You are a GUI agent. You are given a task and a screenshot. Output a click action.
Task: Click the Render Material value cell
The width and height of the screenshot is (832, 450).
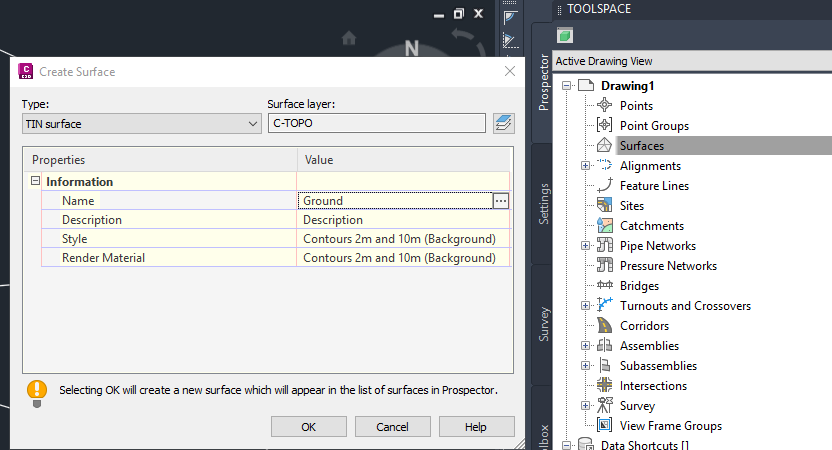click(403, 258)
